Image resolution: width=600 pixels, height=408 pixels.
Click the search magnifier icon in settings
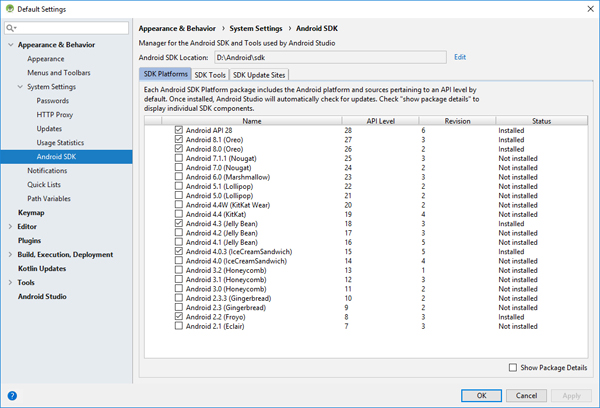11,29
